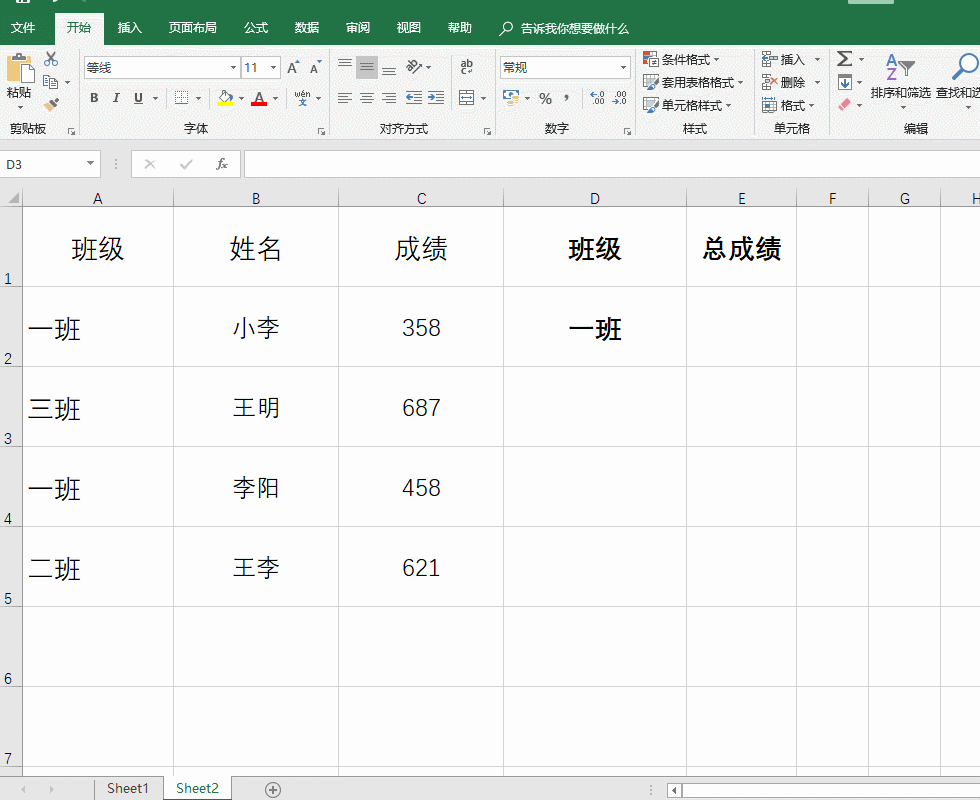Open font size 11 dropdown
Screen dimensions: 980x800
(x=273, y=68)
